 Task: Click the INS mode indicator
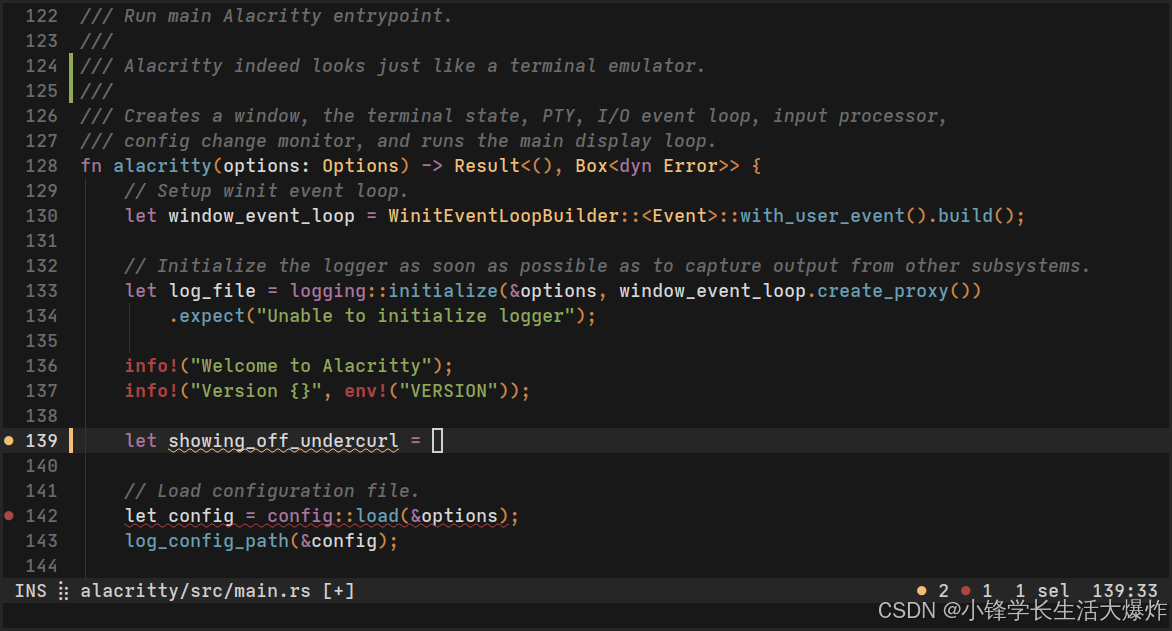(x=31, y=591)
